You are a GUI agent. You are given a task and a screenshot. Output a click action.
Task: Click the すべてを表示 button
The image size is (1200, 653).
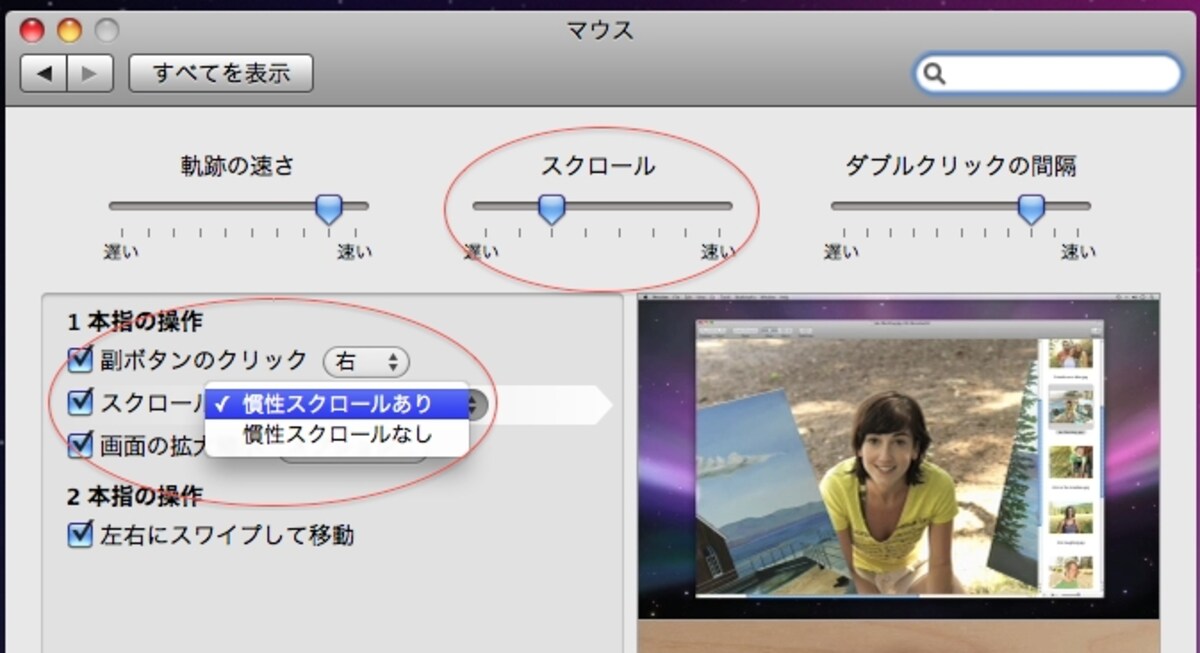pyautogui.click(x=221, y=73)
